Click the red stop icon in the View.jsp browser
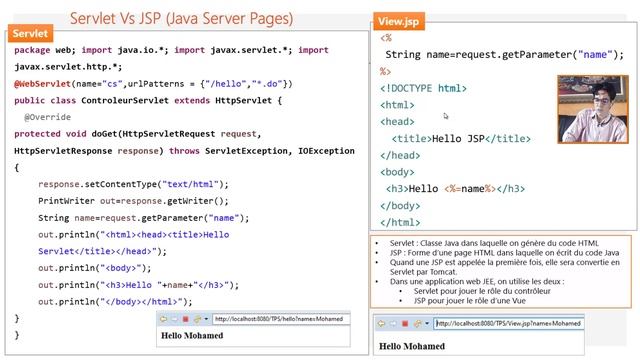Viewport: 640px width, 360px height. tap(405, 324)
